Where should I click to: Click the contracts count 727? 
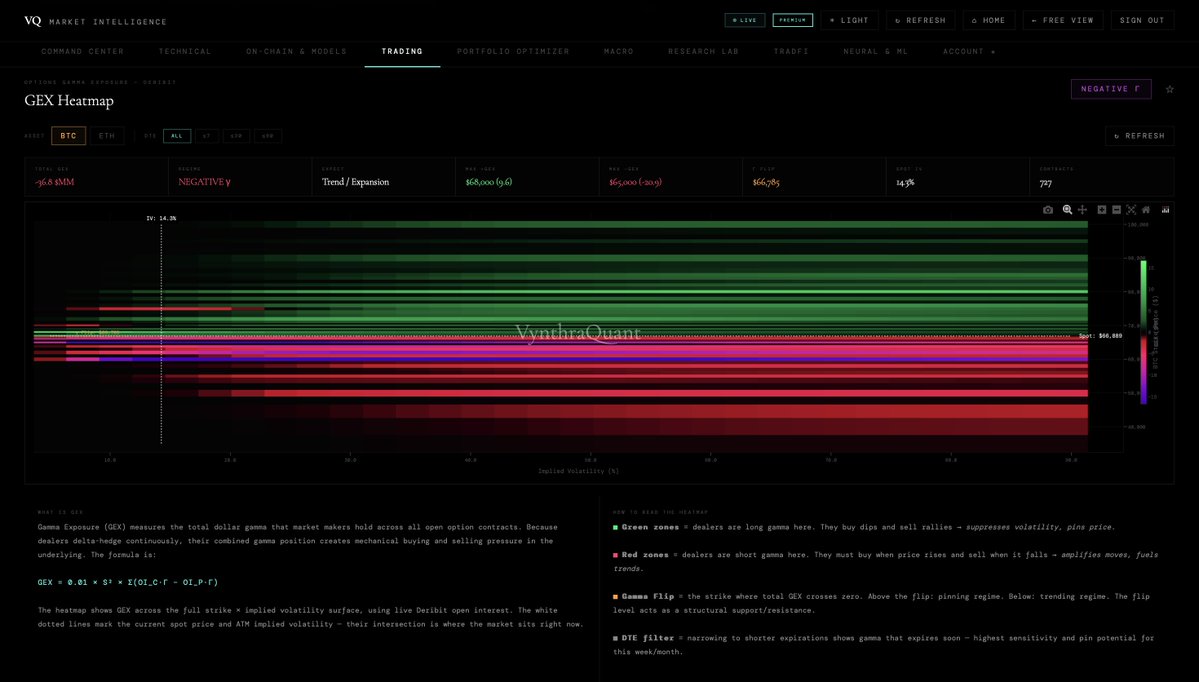[1045, 182]
